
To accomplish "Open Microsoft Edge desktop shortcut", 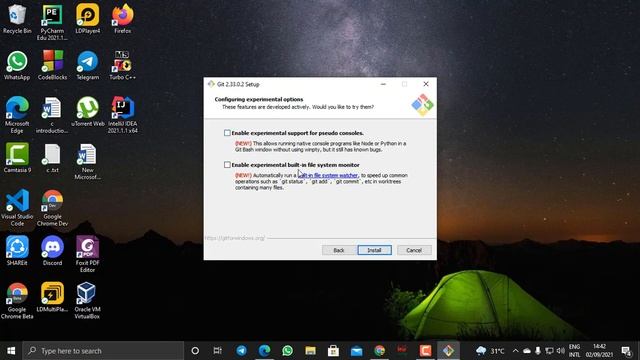I will pyautogui.click(x=17, y=115).
